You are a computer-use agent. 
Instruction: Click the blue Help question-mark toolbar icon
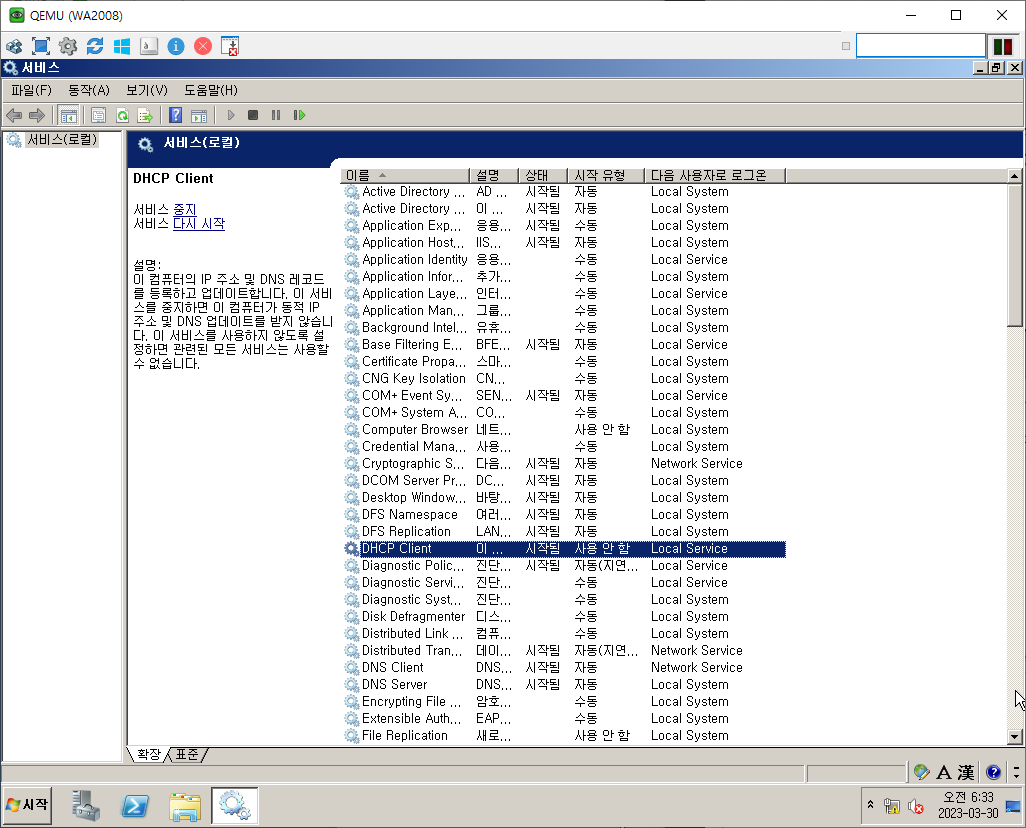175,116
